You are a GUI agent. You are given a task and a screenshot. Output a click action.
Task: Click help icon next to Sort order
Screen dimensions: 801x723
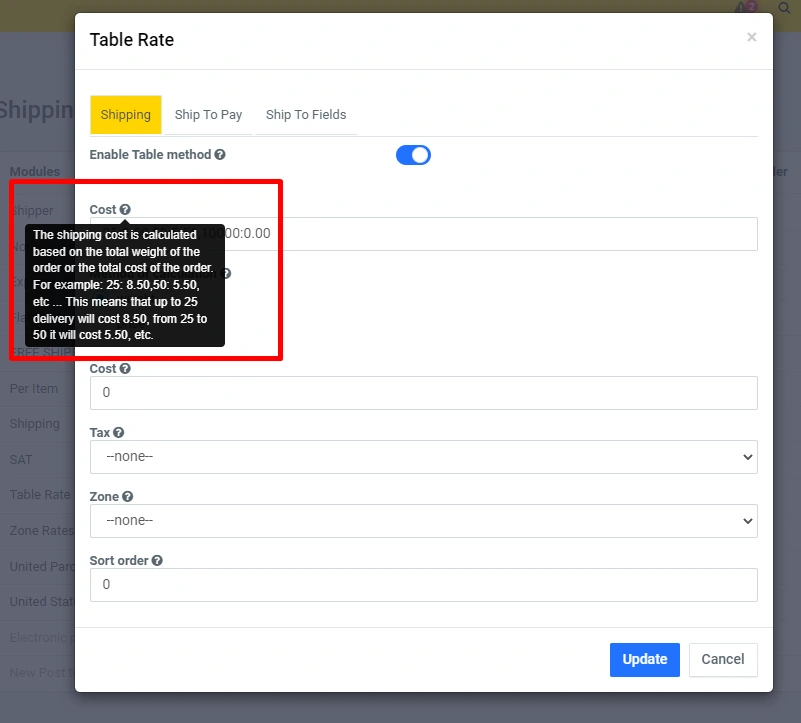pyautogui.click(x=157, y=561)
